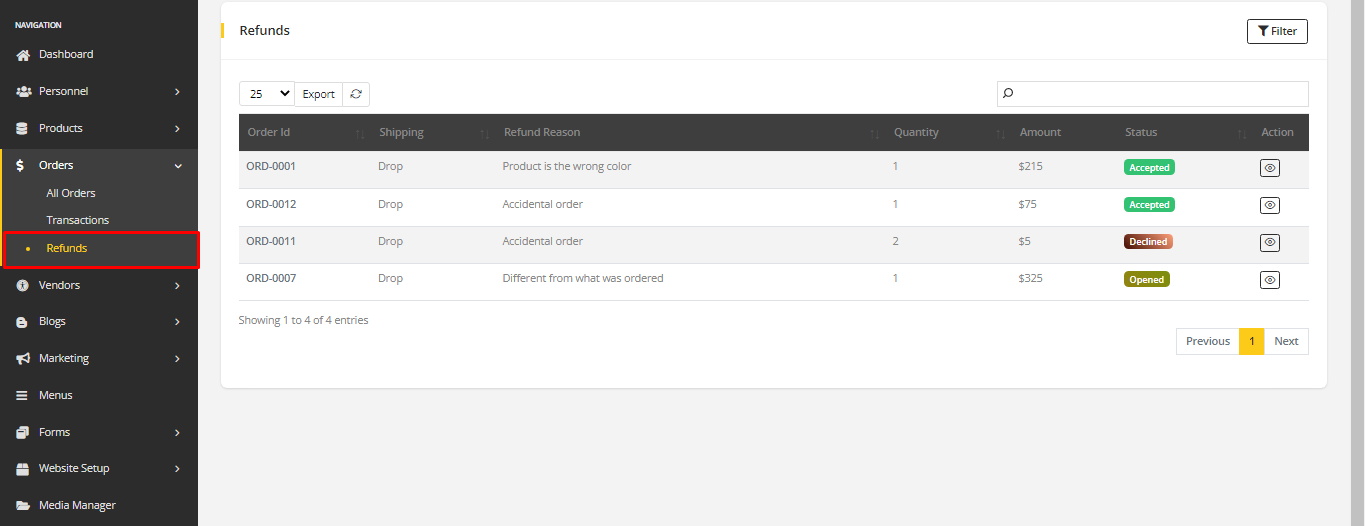1365x526 pixels.
Task: Open All Orders submenu item
Action: coord(71,193)
